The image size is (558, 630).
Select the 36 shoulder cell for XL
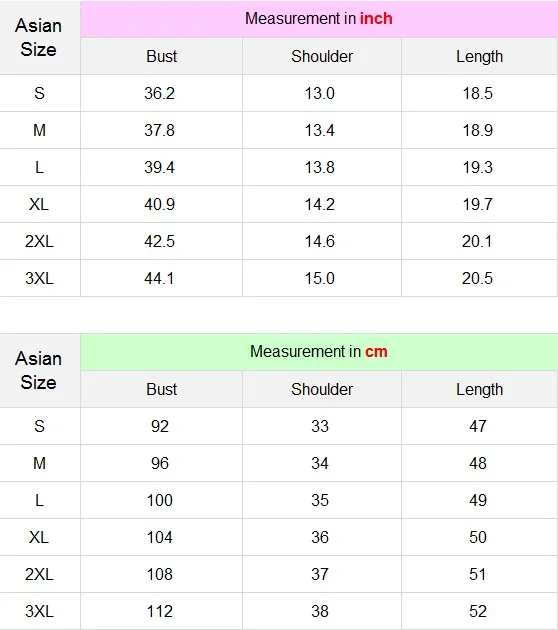[320, 537]
